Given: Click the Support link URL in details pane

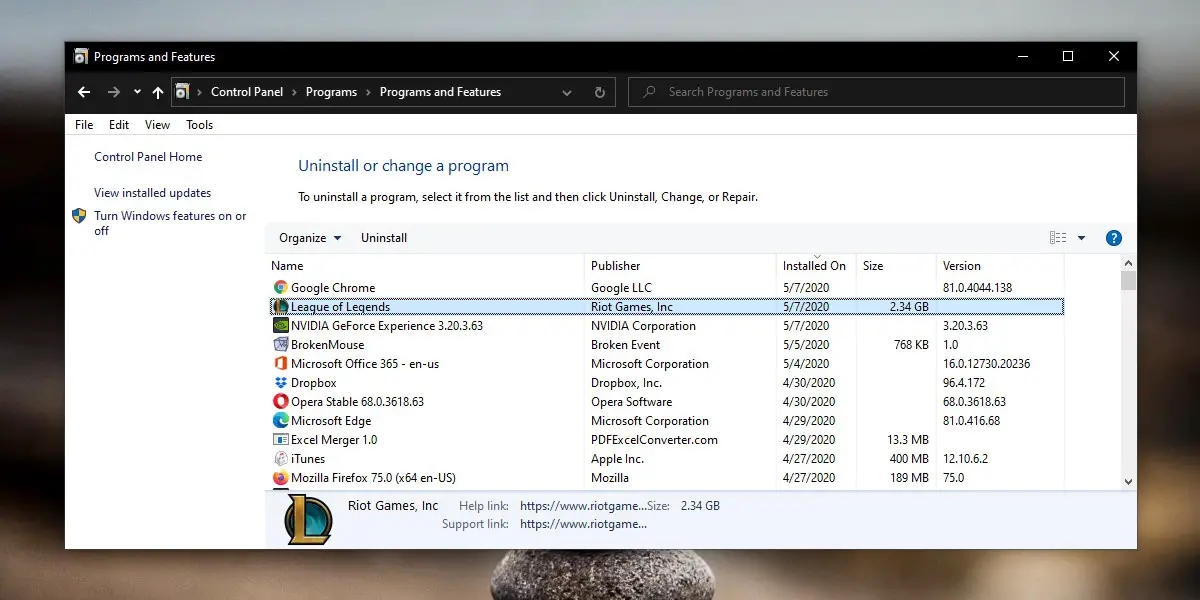Looking at the screenshot, I should coord(583,524).
